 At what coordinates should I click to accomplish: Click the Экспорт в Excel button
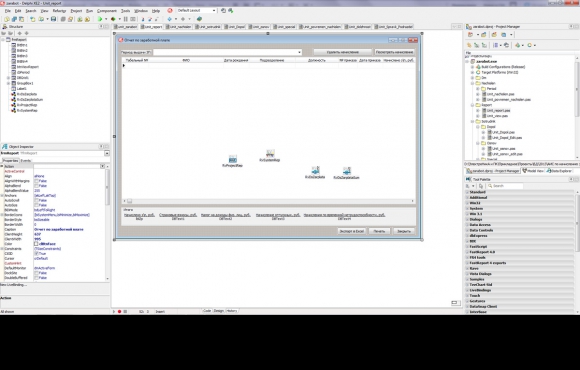352,231
